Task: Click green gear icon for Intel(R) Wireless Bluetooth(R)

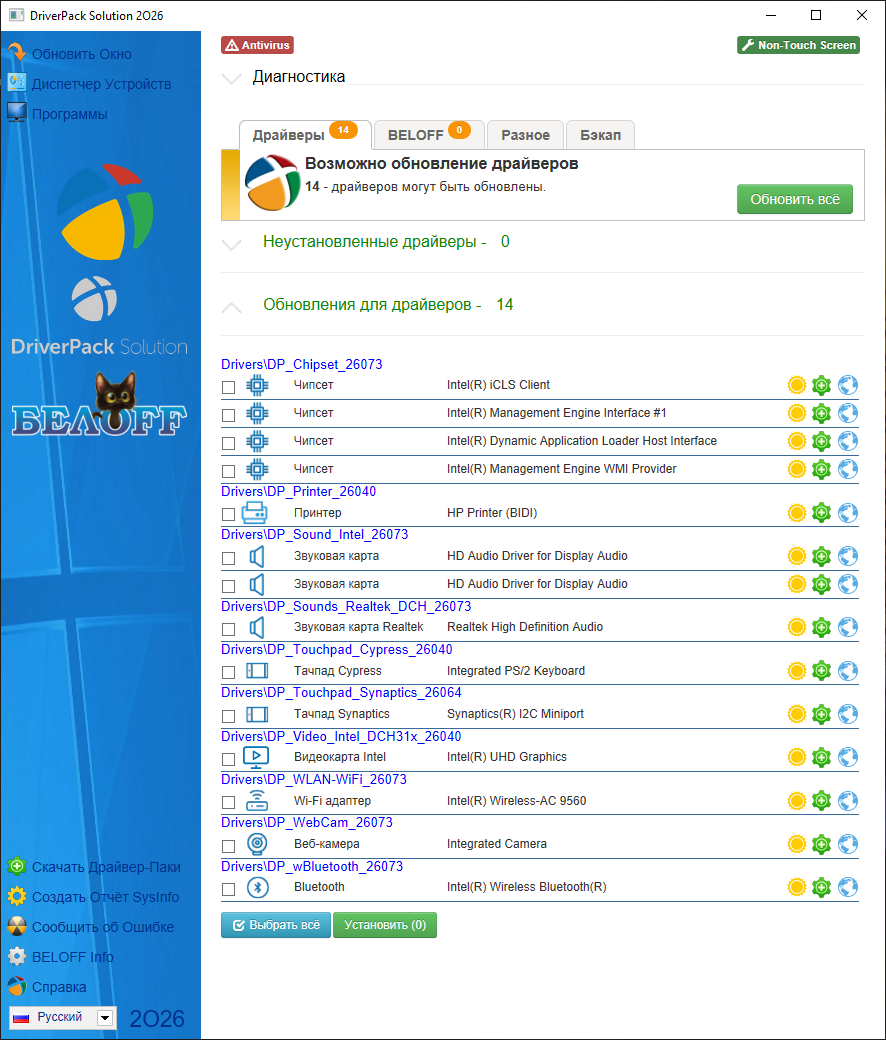Action: (x=822, y=887)
